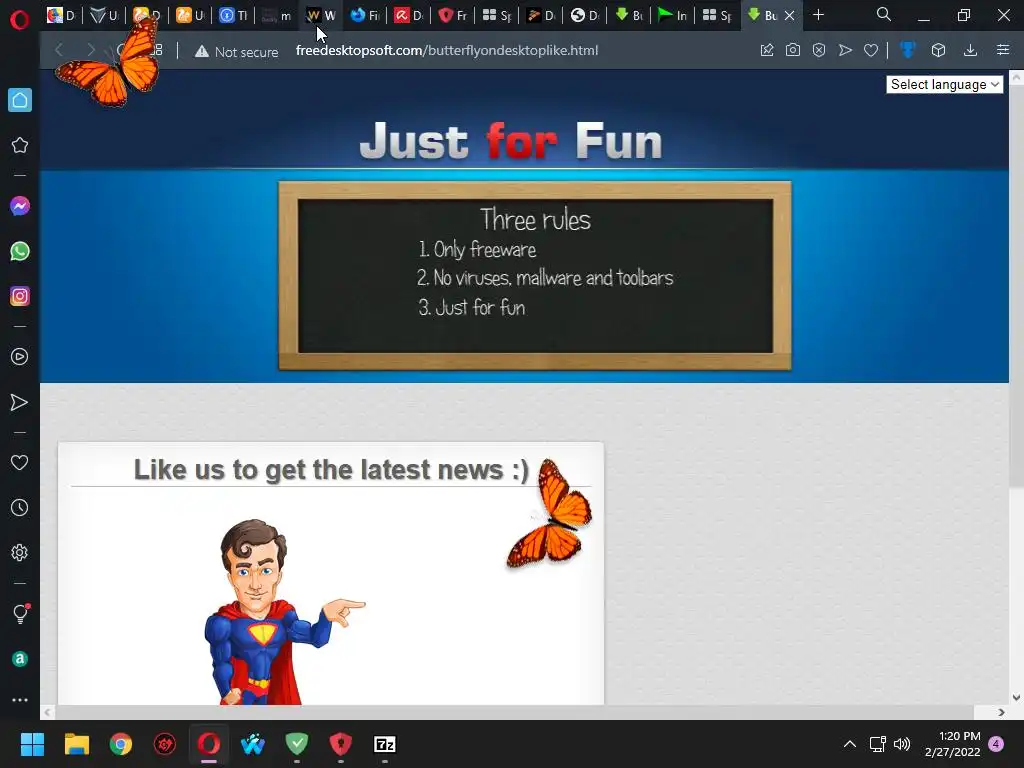Image resolution: width=1024 pixels, height=768 pixels.
Task: Open the Easy setup sliders icon
Action: (x=1003, y=50)
